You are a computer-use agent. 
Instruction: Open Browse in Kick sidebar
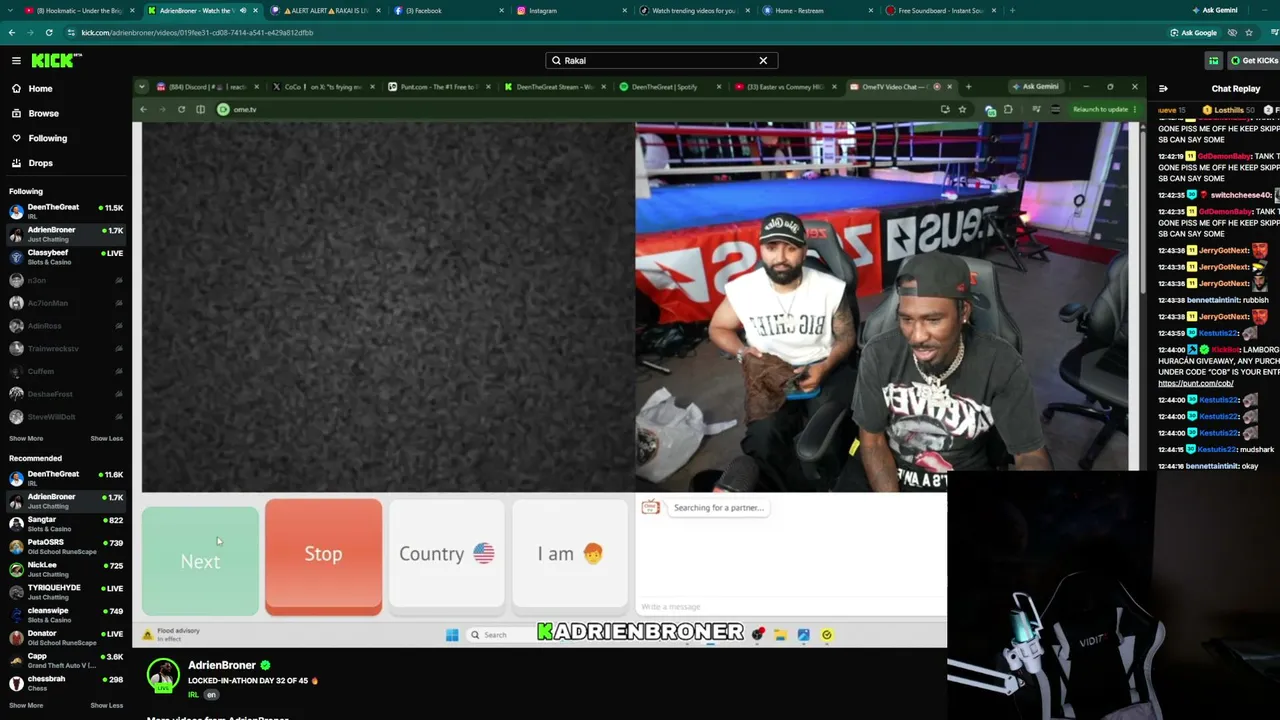coord(43,113)
